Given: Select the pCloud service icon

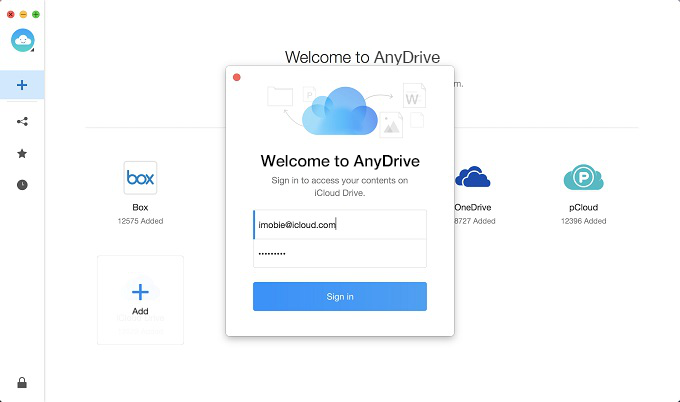Looking at the screenshot, I should pyautogui.click(x=583, y=177).
